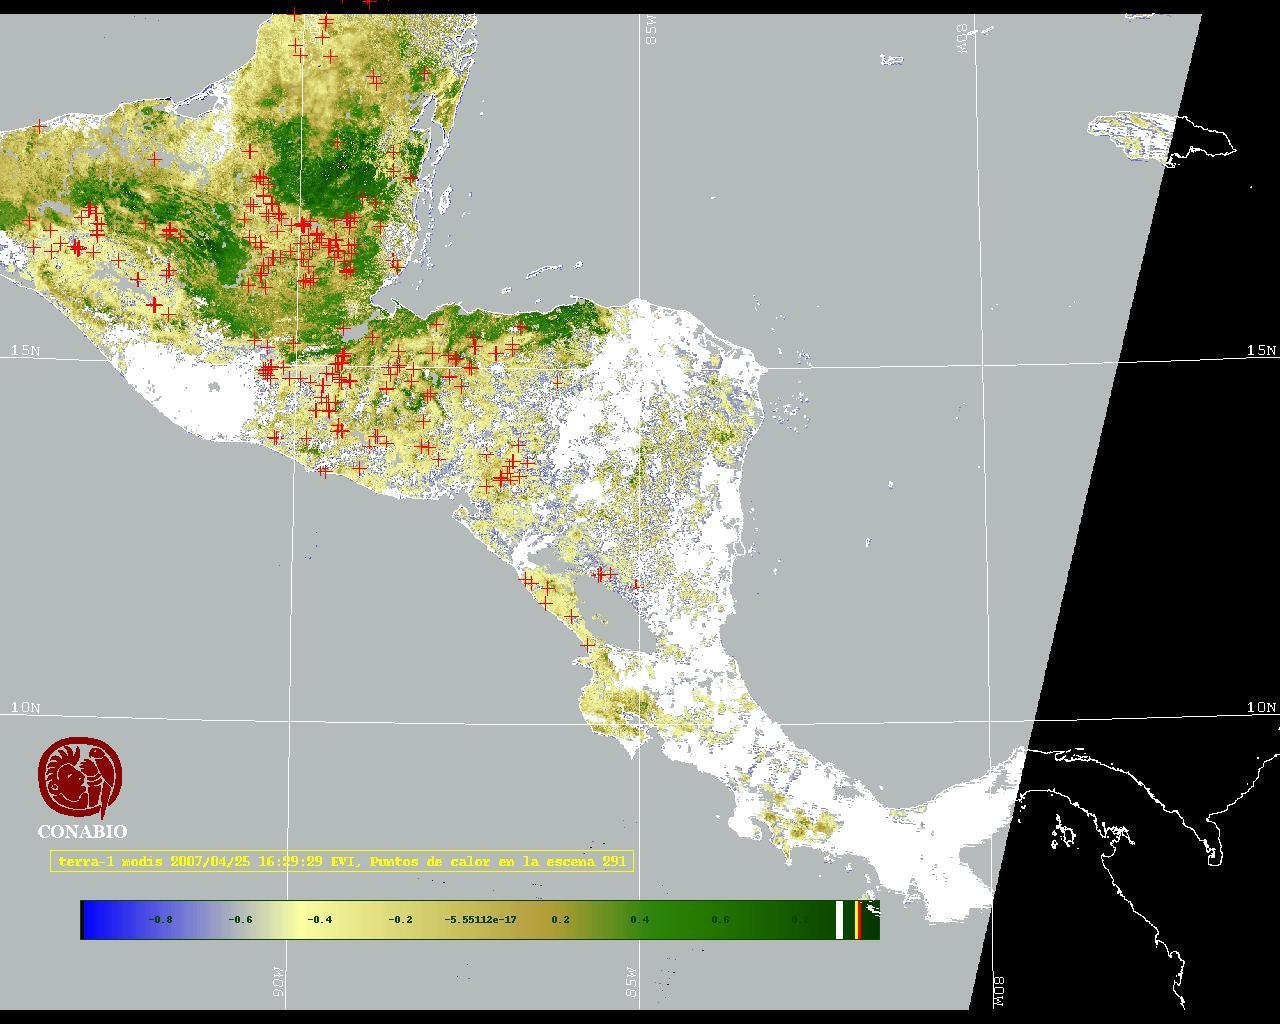Click the white marker band on the color bar
Image resolution: width=1280 pixels, height=1024 pixels.
(x=840, y=920)
